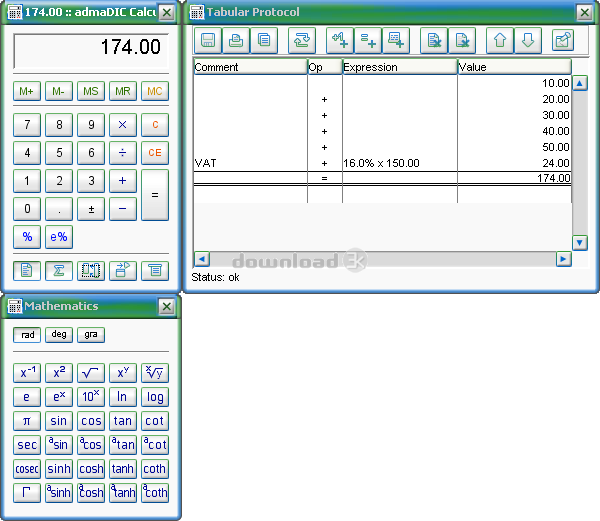Click the add-result row icon (equals plus)

(x=368, y=40)
